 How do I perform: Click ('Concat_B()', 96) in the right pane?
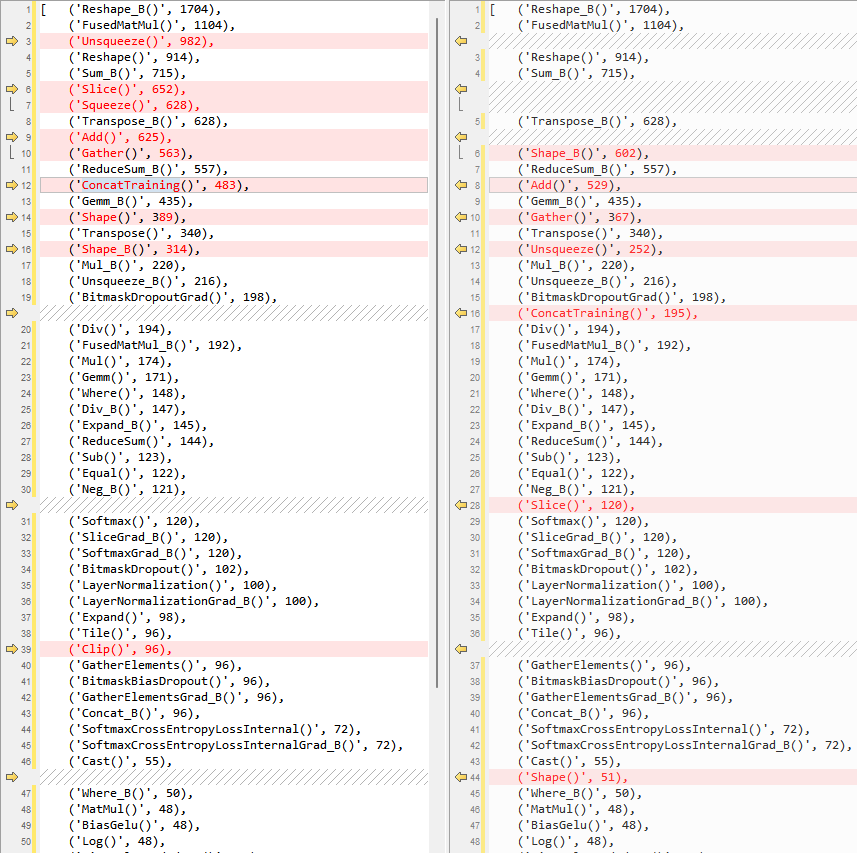click(x=584, y=713)
